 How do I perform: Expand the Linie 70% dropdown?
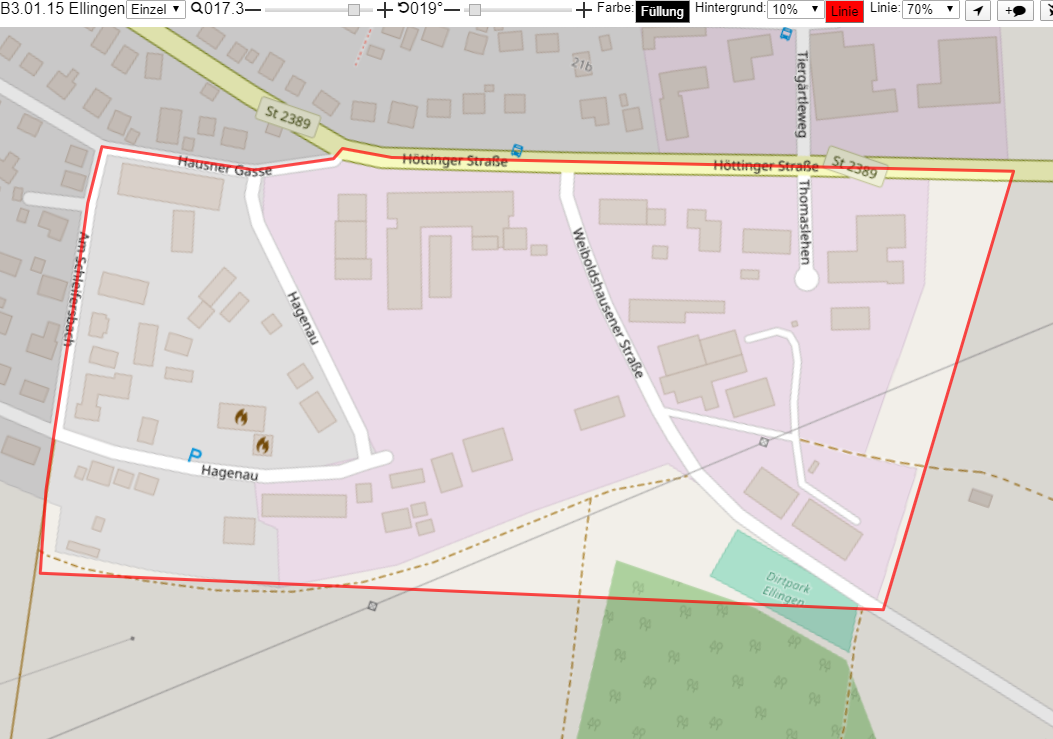(930, 9)
